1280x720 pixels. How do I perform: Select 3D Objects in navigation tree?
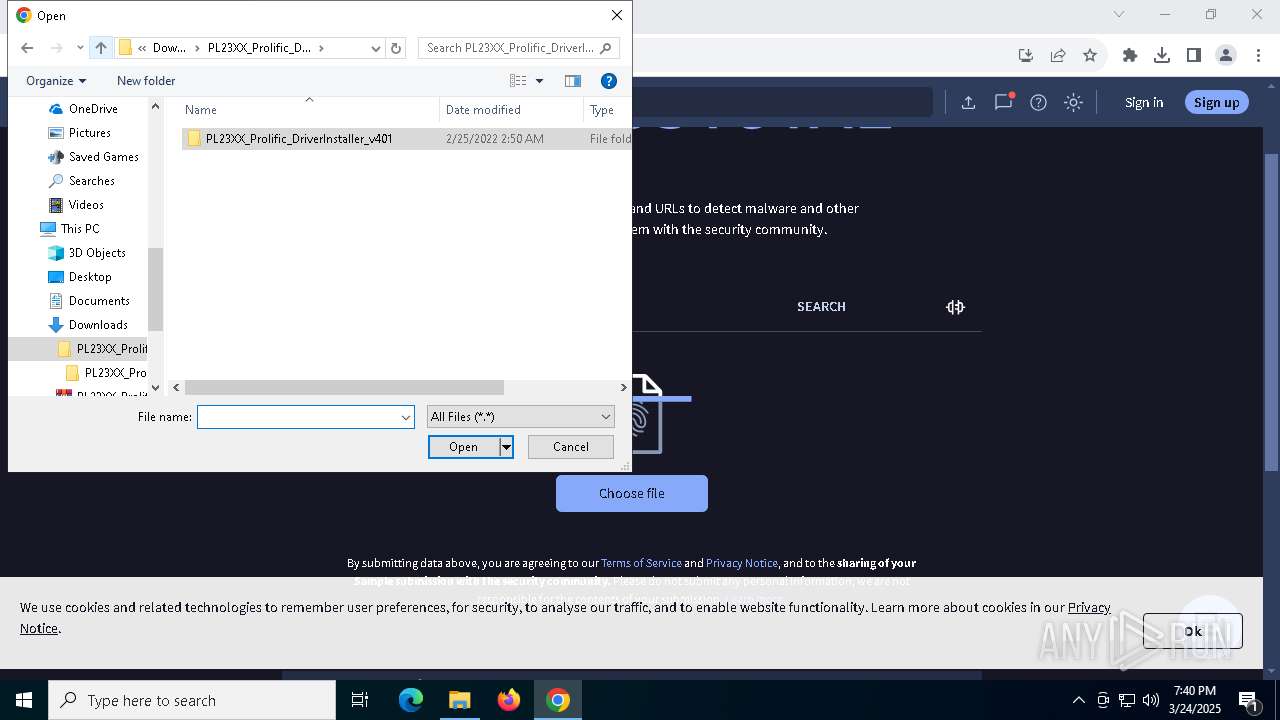coord(97,253)
